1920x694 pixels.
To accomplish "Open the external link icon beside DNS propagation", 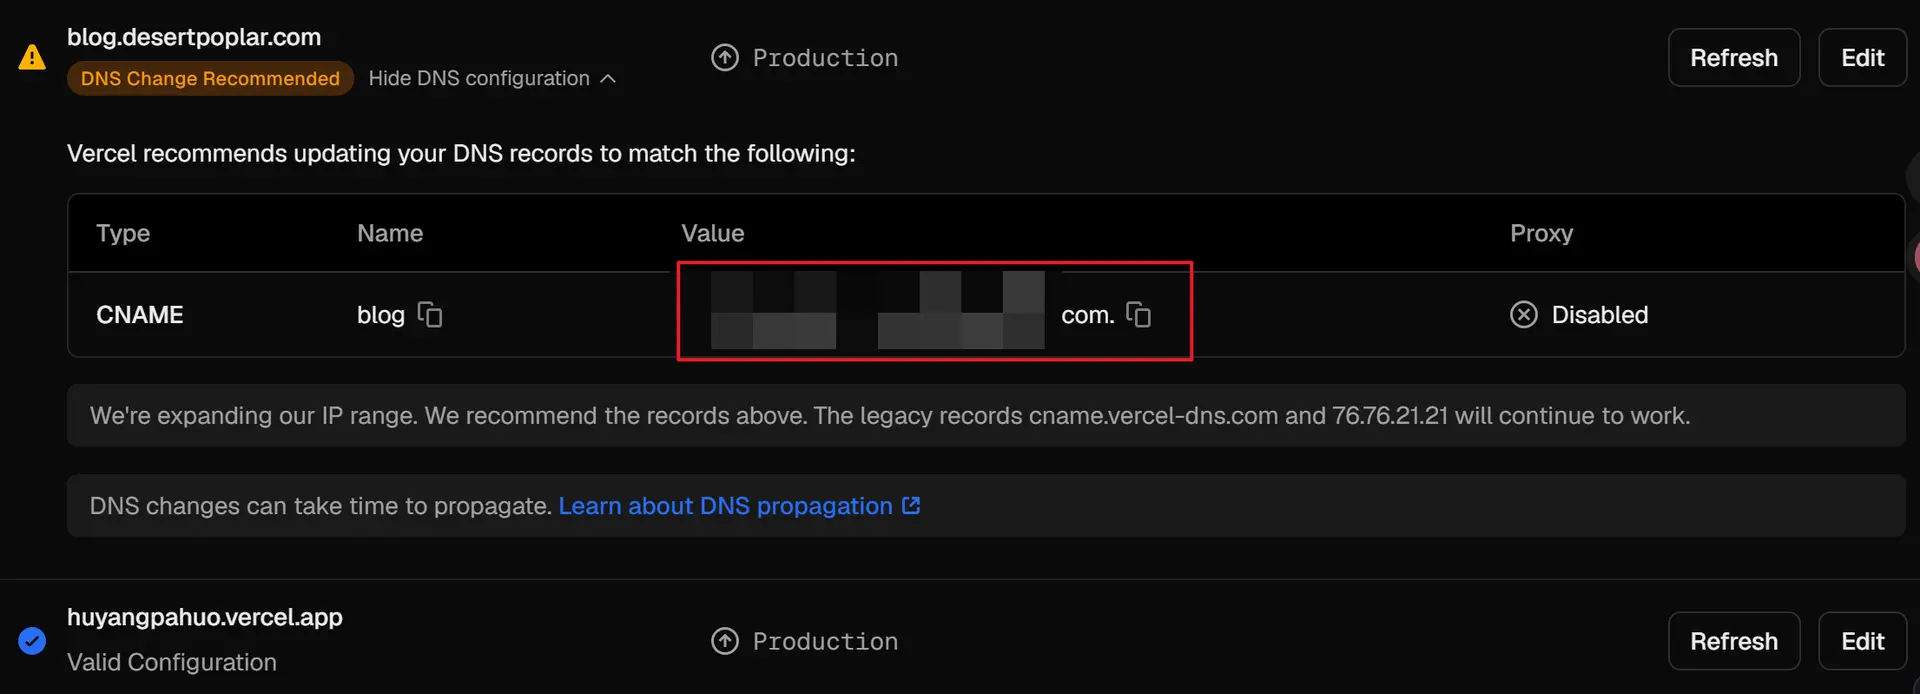I will click(911, 506).
